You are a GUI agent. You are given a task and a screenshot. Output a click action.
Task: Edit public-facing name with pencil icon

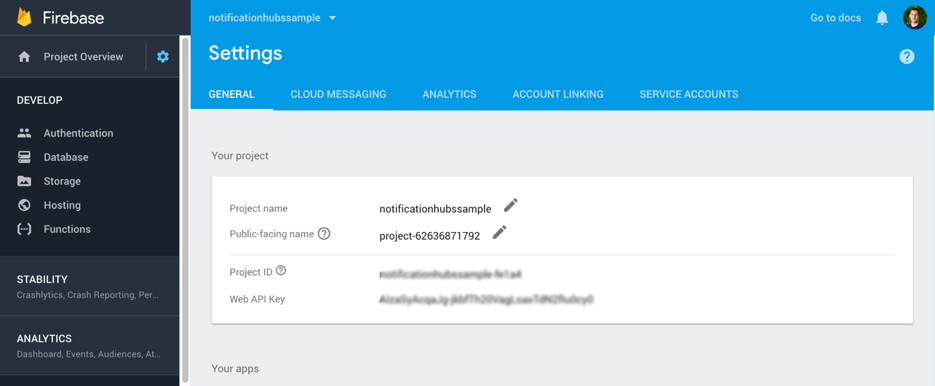[499, 232]
